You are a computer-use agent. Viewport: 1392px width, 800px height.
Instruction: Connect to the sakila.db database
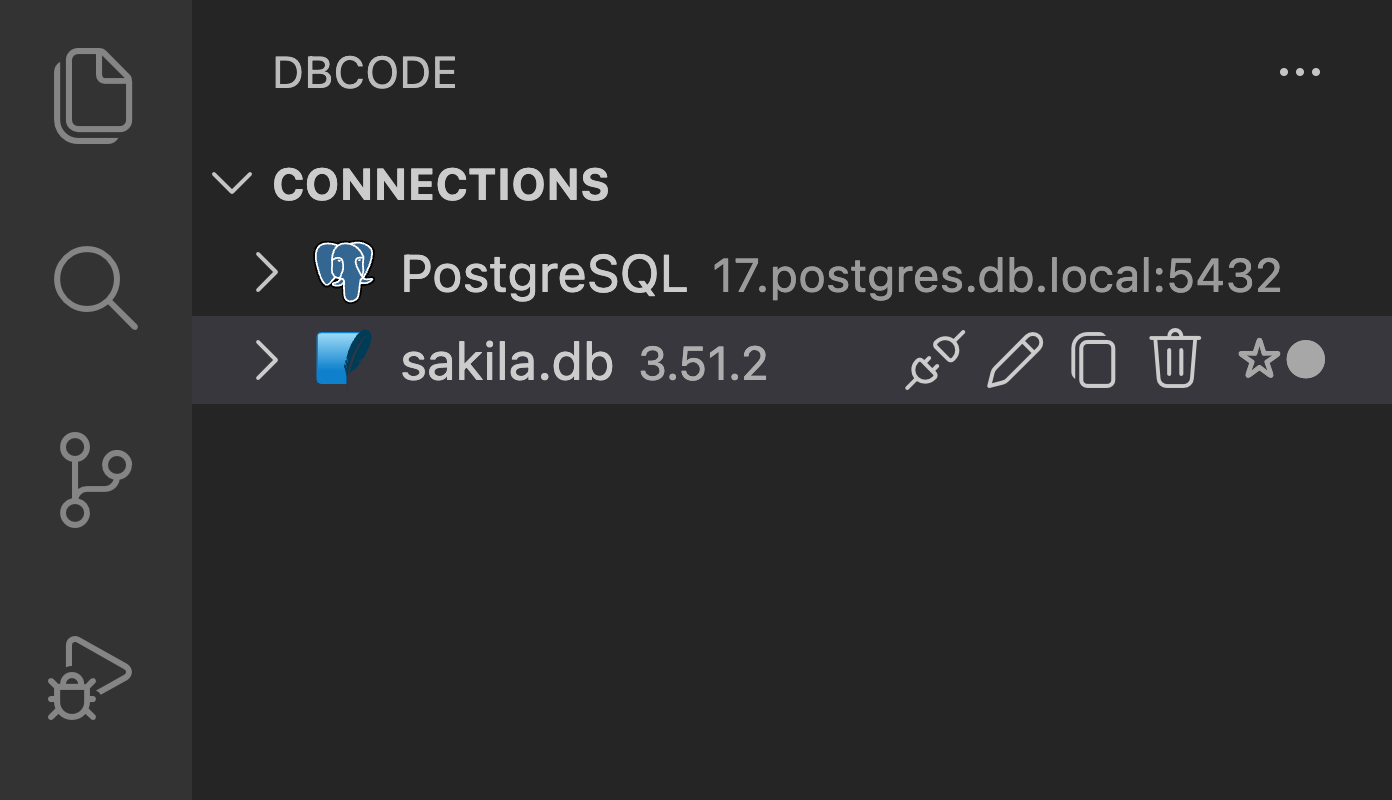click(932, 361)
